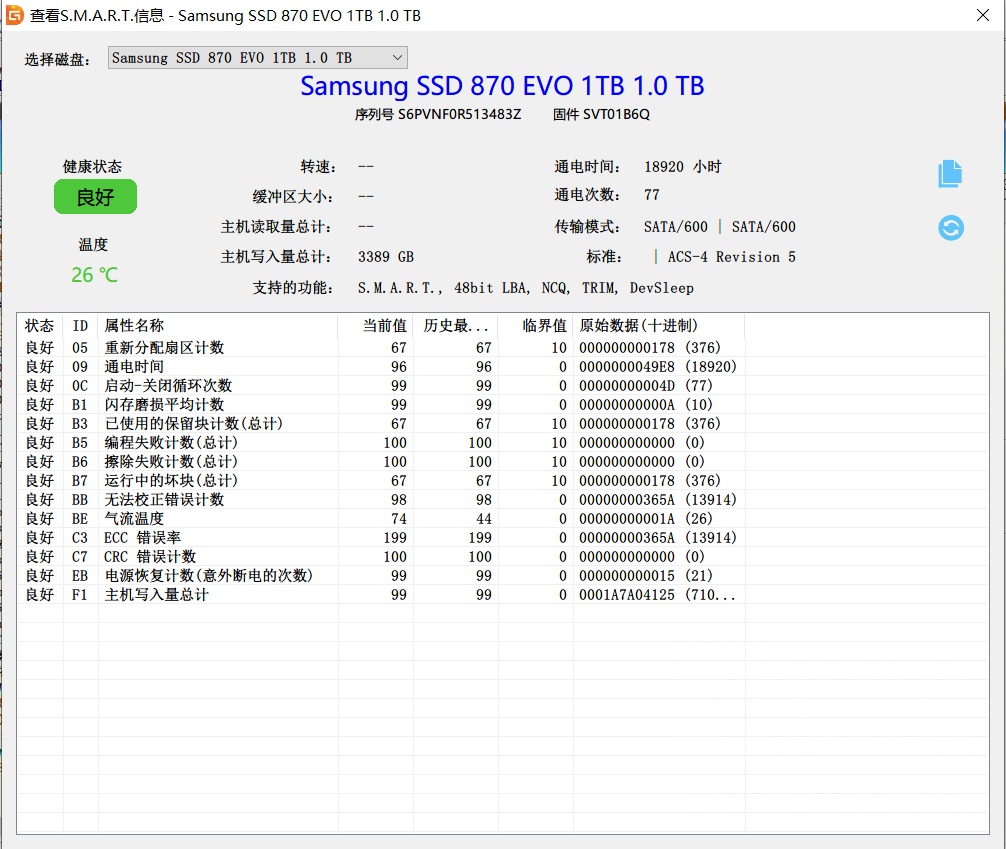This screenshot has width=1006, height=849.
Task: Click the 属性名称 column header
Action: tap(135, 325)
